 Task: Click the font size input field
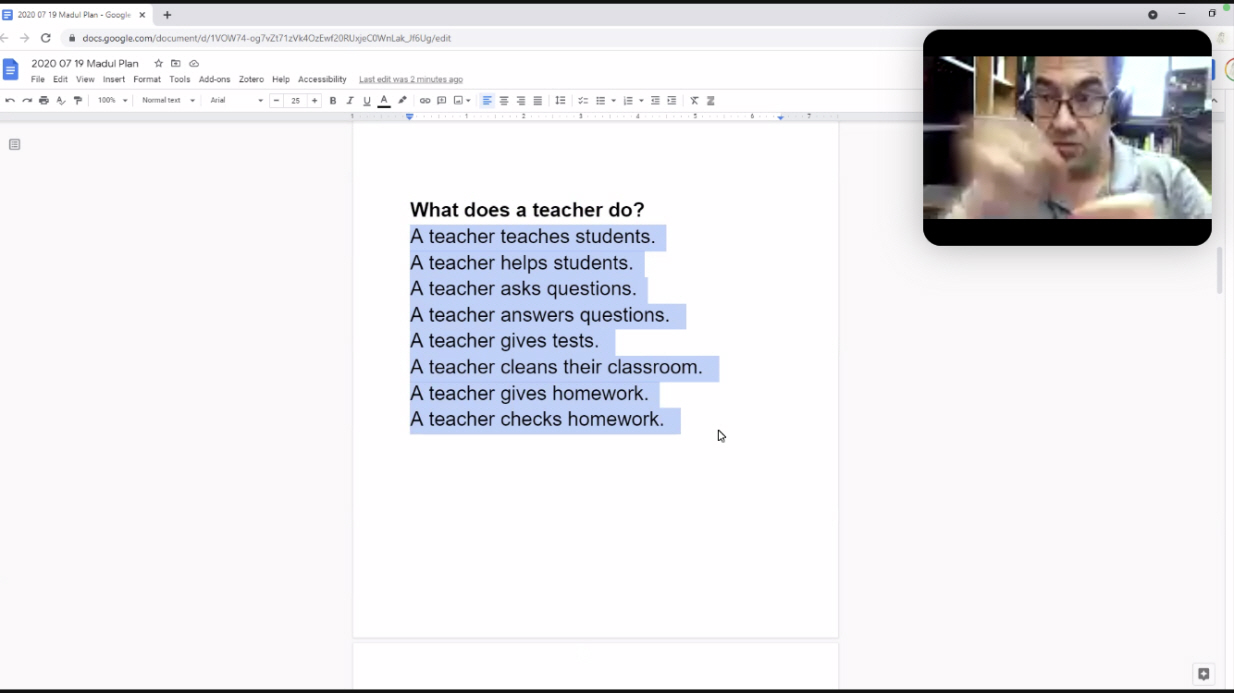click(295, 101)
